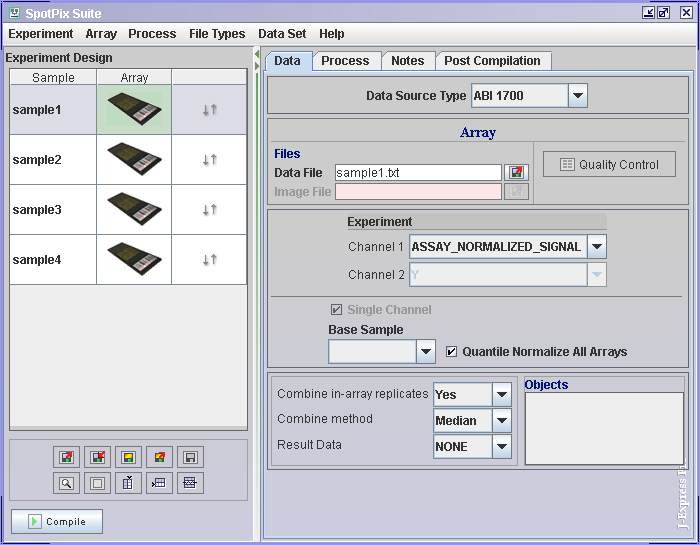
Task: Open the Combine method dropdown
Action: click(502, 420)
